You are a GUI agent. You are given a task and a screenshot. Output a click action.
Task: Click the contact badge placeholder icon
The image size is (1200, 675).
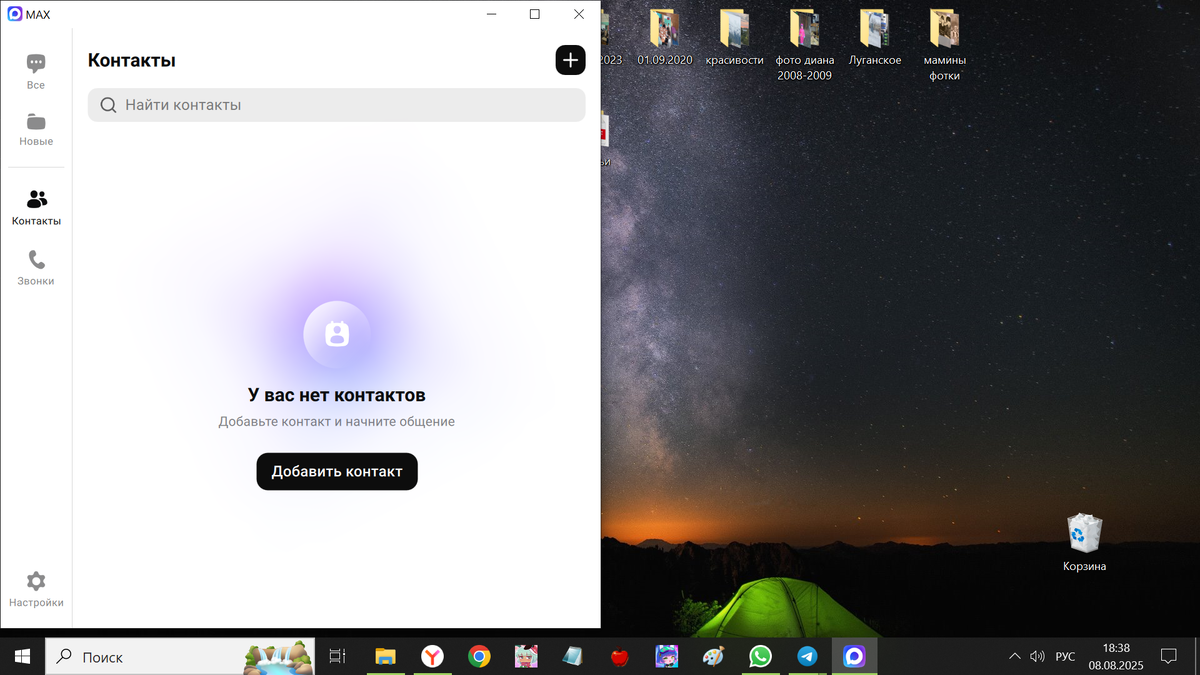337,335
